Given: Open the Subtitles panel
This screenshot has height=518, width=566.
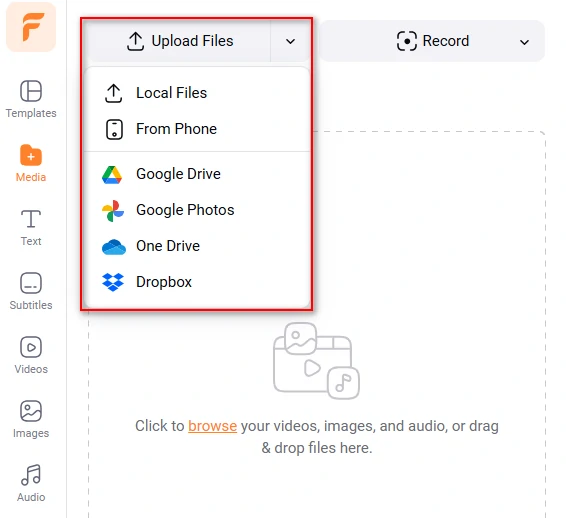Looking at the screenshot, I should [x=31, y=291].
